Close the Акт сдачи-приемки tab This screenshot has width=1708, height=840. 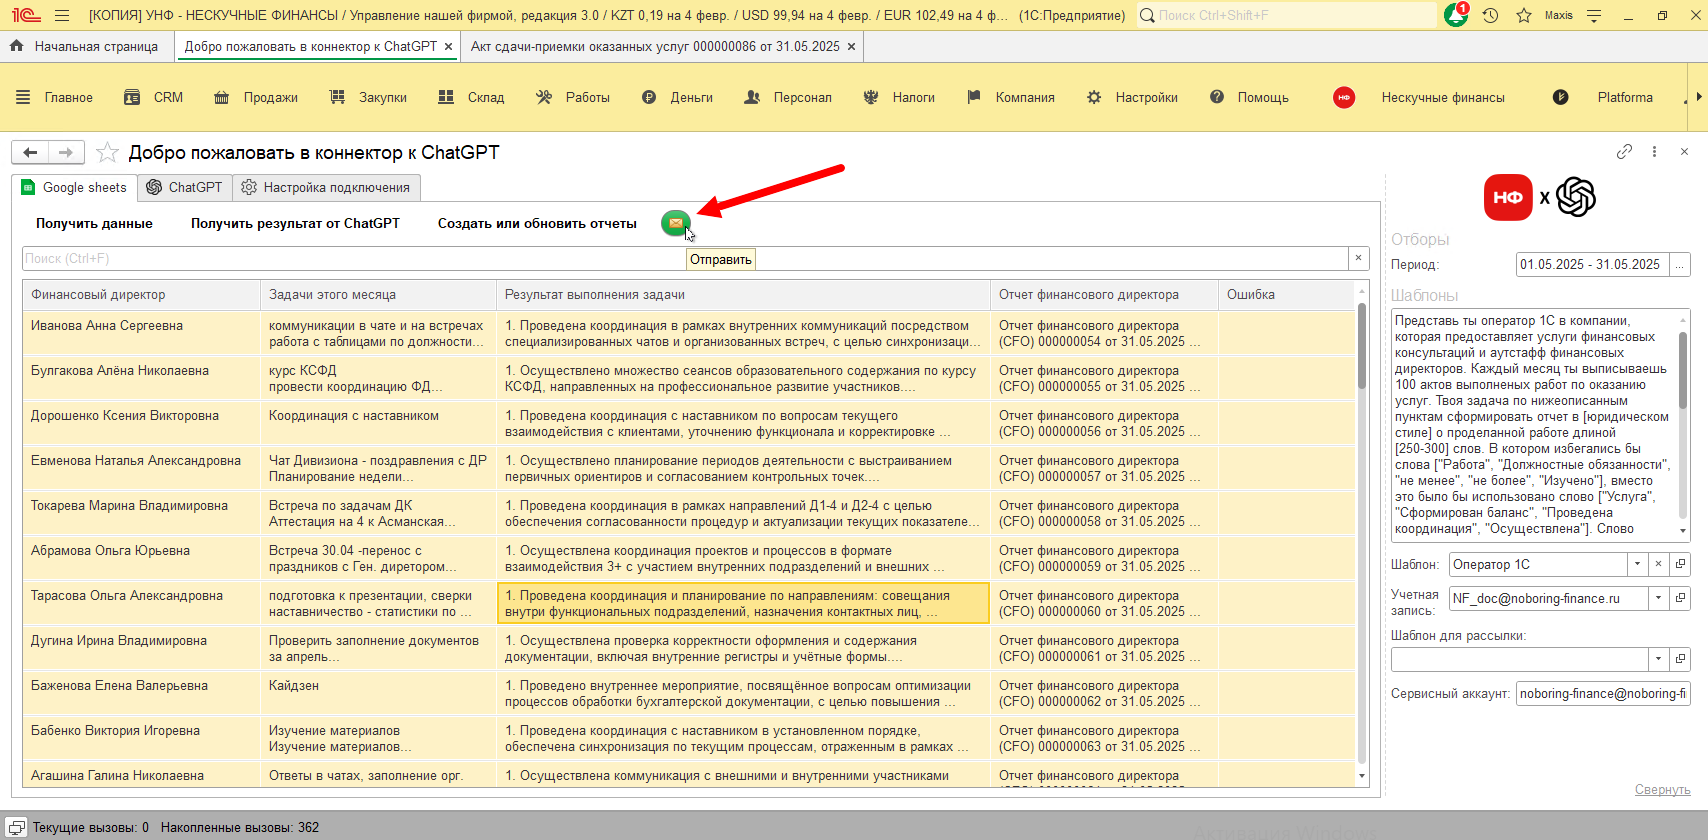coord(851,47)
